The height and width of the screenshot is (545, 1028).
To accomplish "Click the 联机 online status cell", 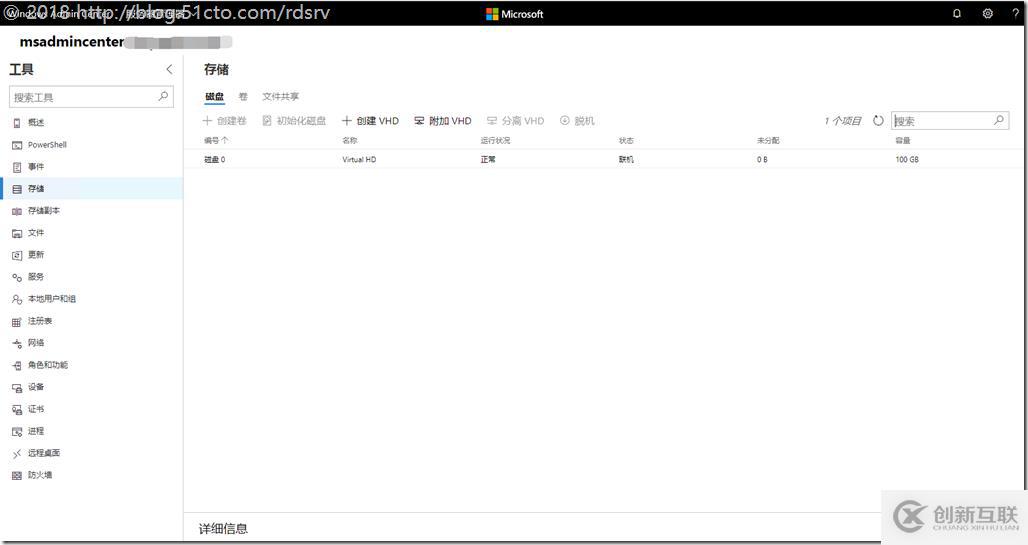I will pyautogui.click(x=626, y=159).
